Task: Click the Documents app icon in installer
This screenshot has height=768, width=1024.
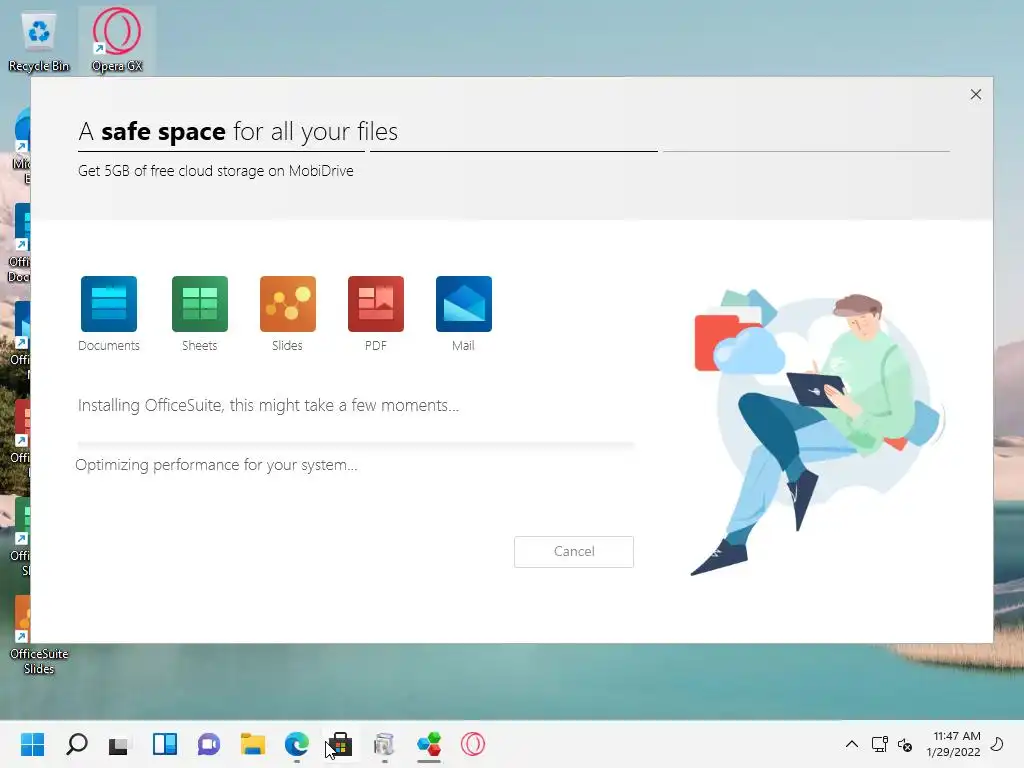Action: click(108, 304)
